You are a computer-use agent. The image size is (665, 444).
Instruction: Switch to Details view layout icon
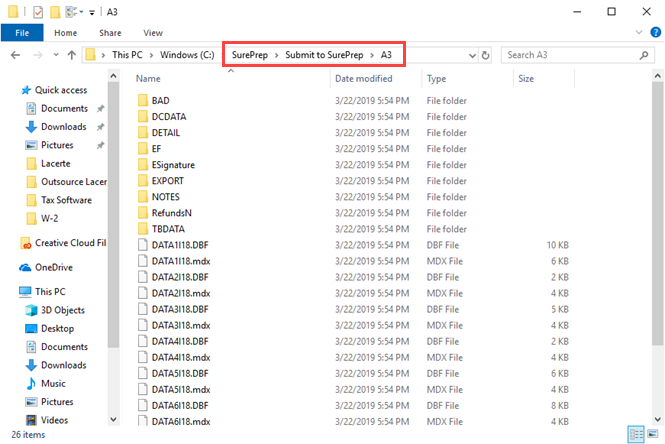click(x=636, y=434)
